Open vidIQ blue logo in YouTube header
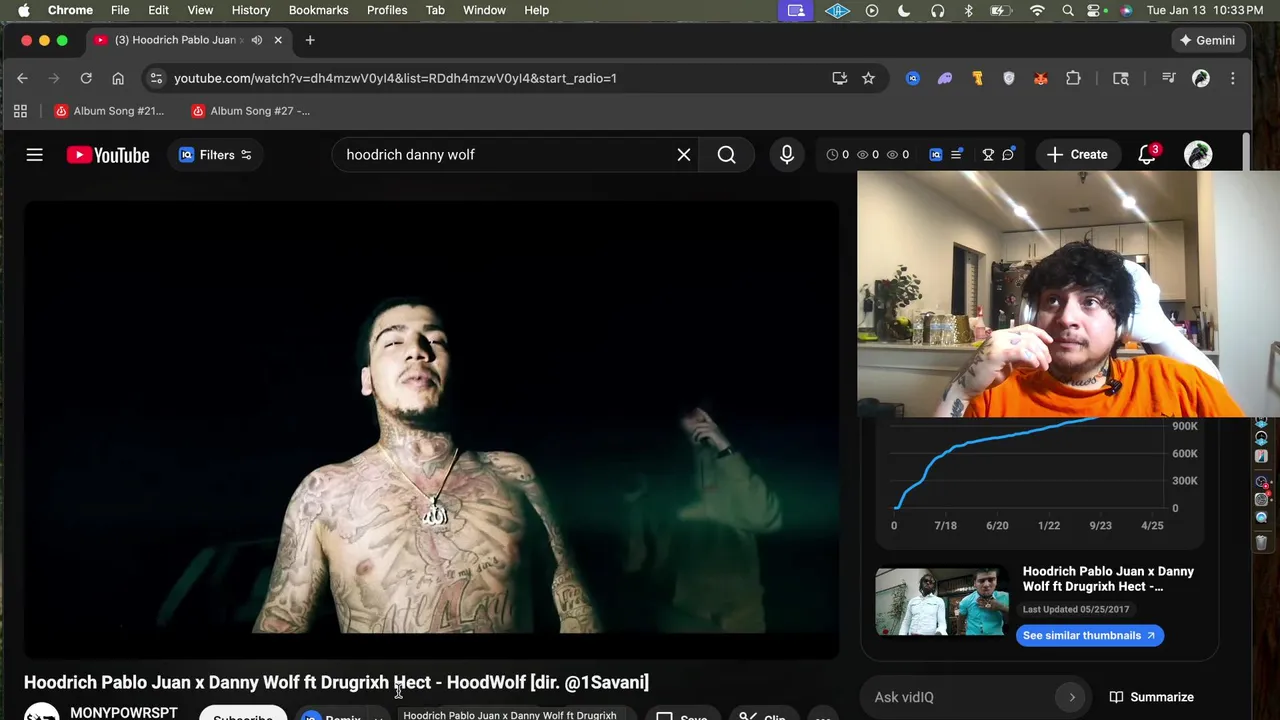1280x720 pixels. coord(936,155)
